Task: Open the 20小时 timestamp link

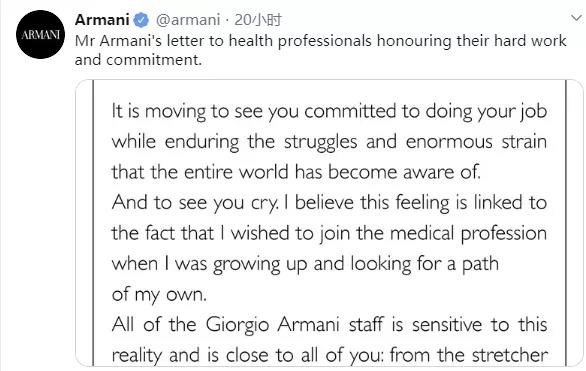Action: (x=257, y=20)
